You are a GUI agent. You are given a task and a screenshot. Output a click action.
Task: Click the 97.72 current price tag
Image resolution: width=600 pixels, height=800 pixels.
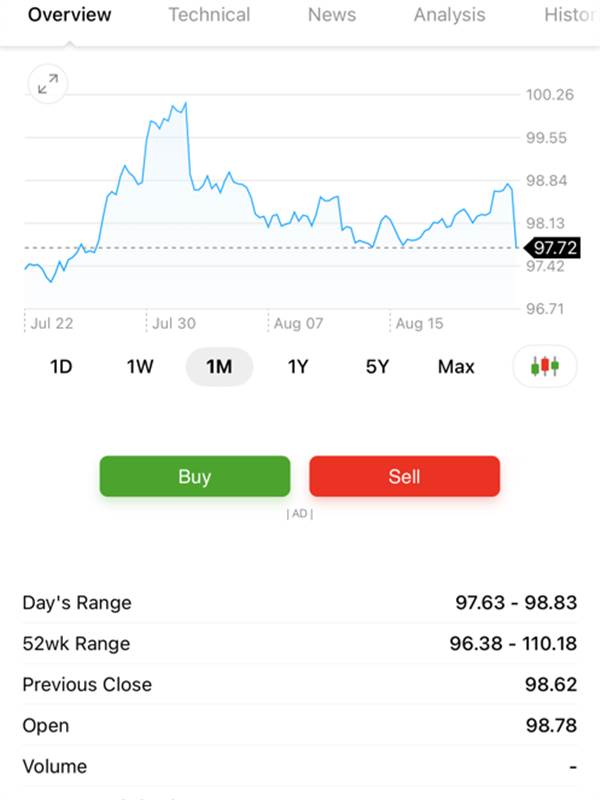point(554,247)
